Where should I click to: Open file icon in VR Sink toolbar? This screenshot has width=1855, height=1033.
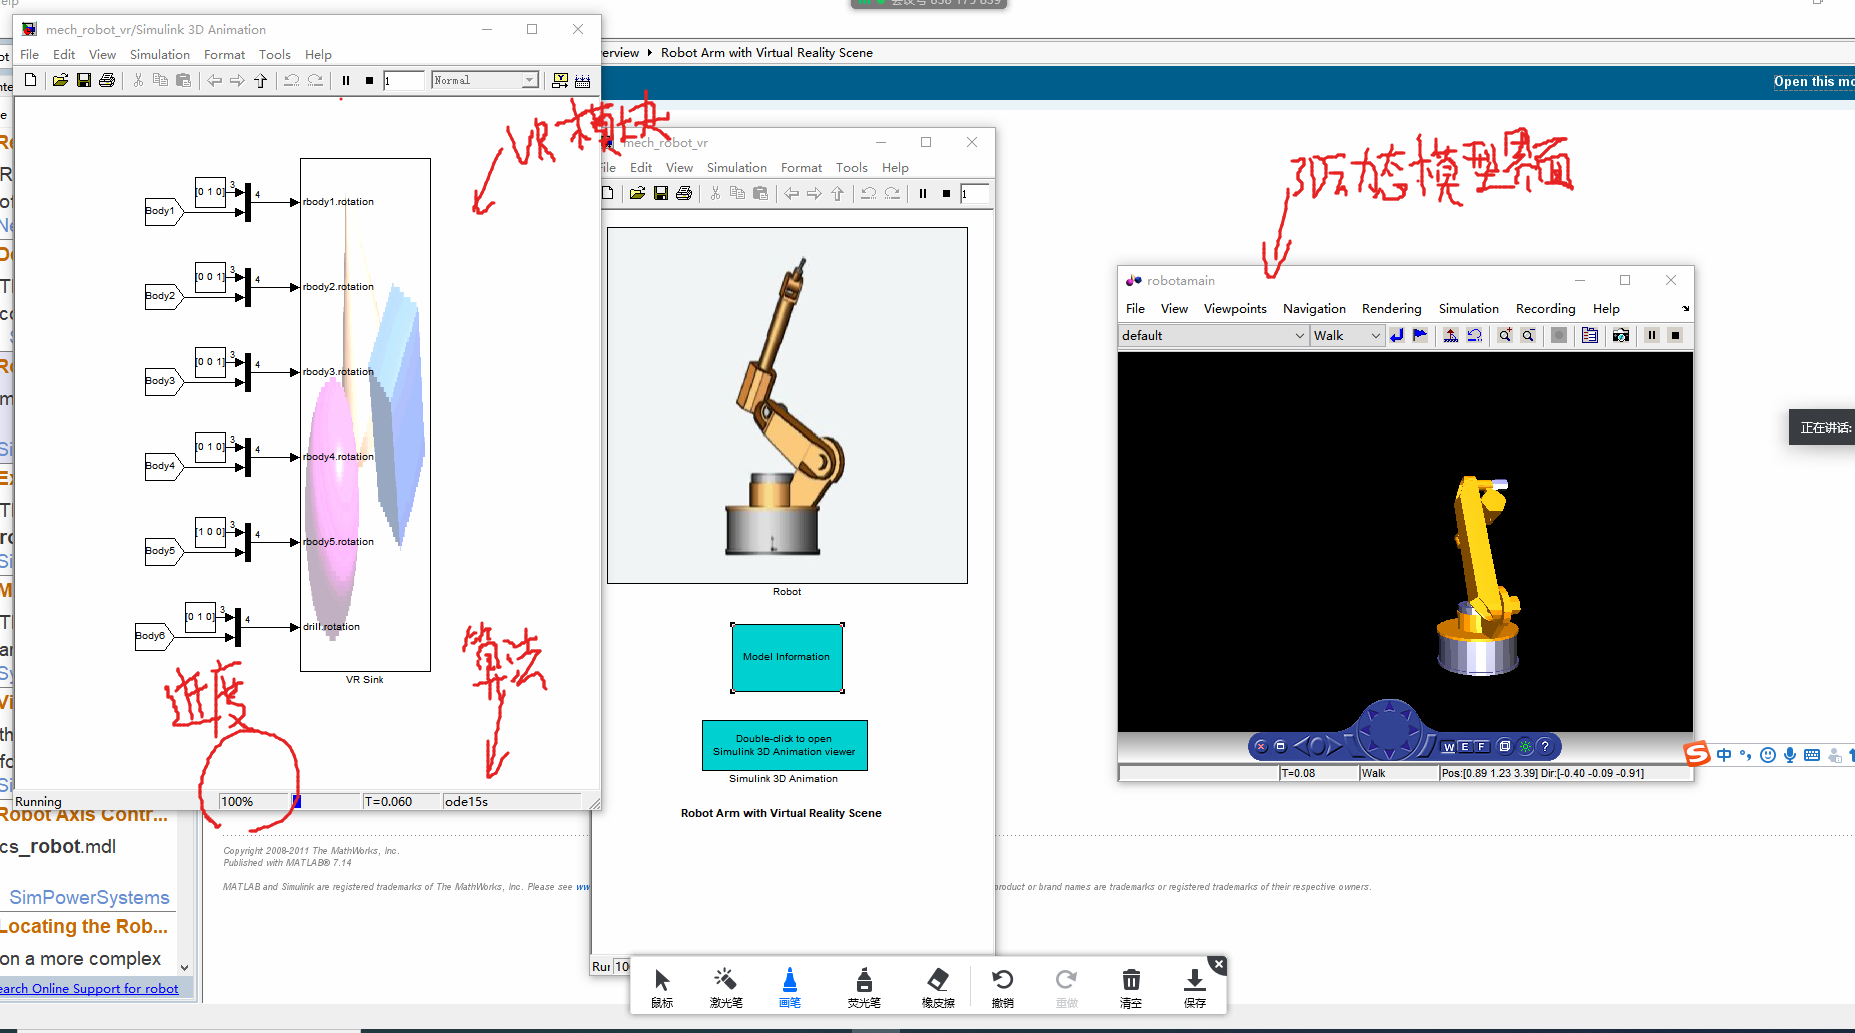tap(60, 80)
